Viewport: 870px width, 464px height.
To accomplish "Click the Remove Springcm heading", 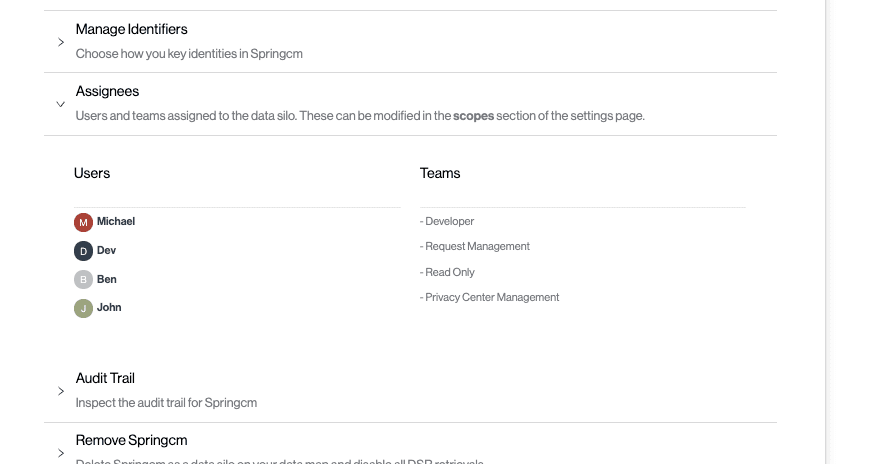I will point(131,440).
